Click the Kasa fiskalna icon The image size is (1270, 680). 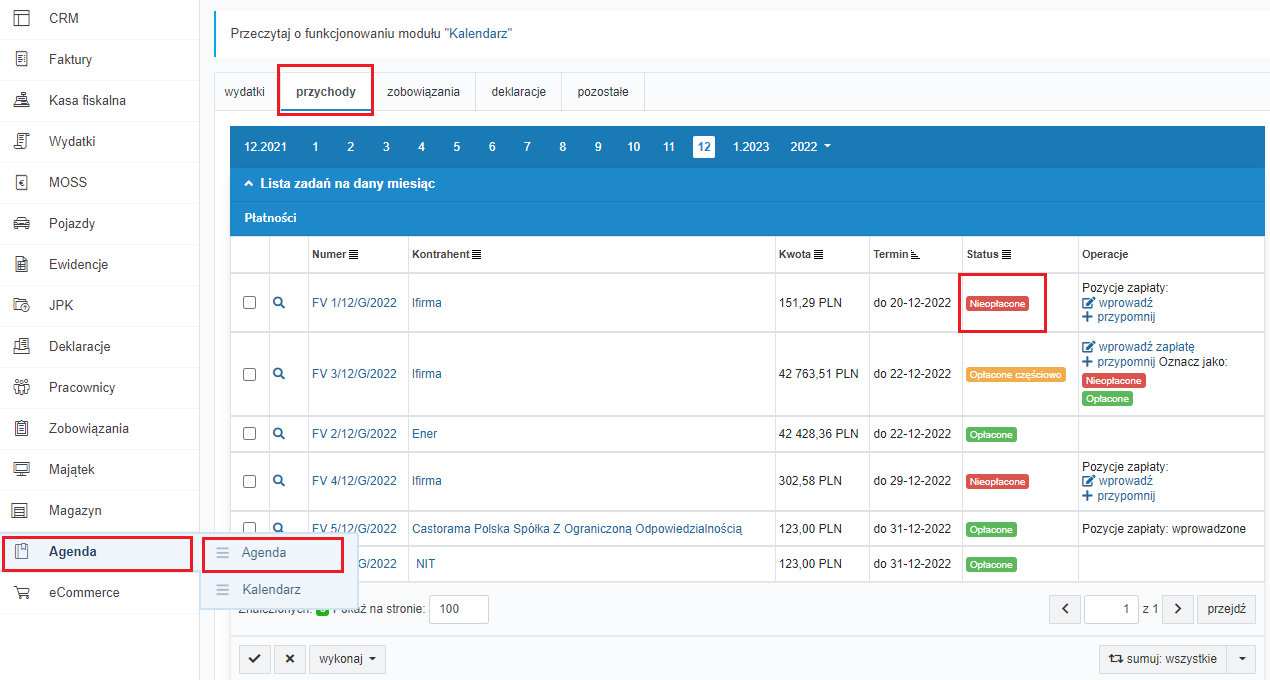pos(21,100)
